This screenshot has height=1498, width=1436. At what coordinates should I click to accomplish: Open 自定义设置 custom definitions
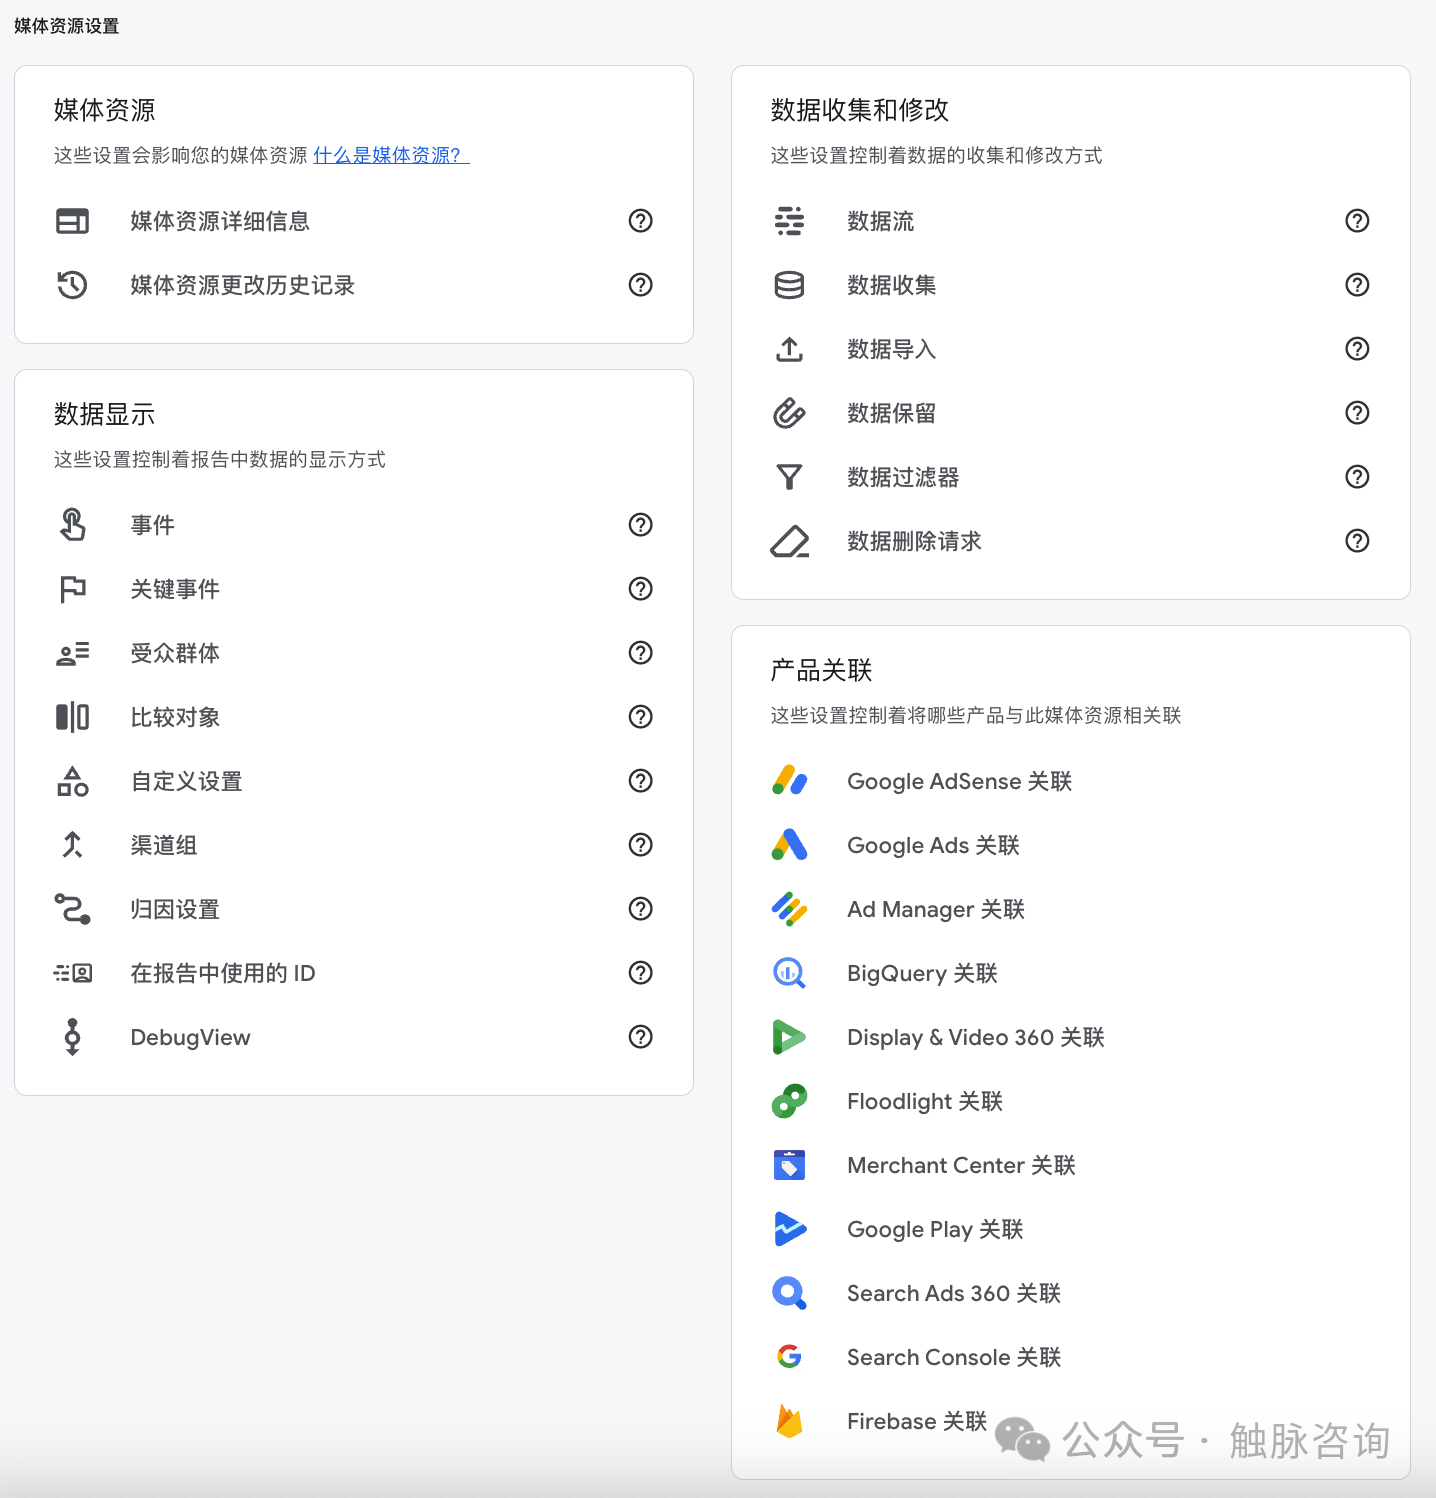(x=187, y=781)
